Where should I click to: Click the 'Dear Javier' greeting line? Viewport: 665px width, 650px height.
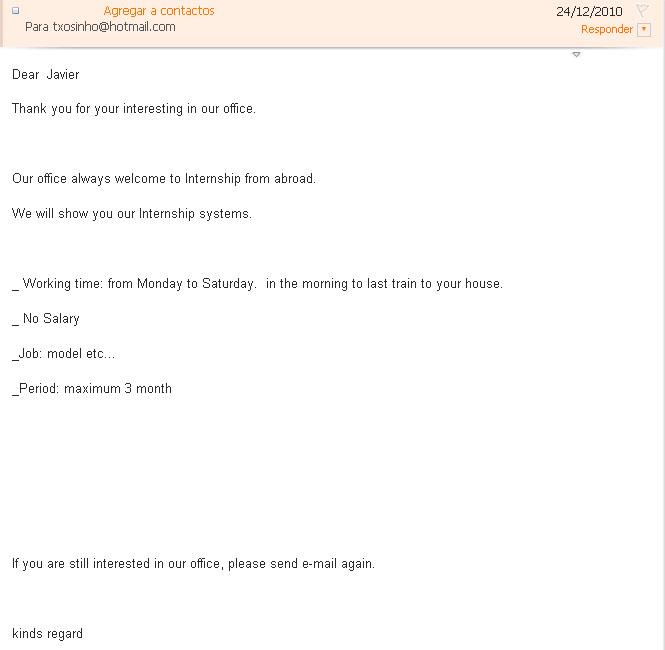pyautogui.click(x=46, y=75)
